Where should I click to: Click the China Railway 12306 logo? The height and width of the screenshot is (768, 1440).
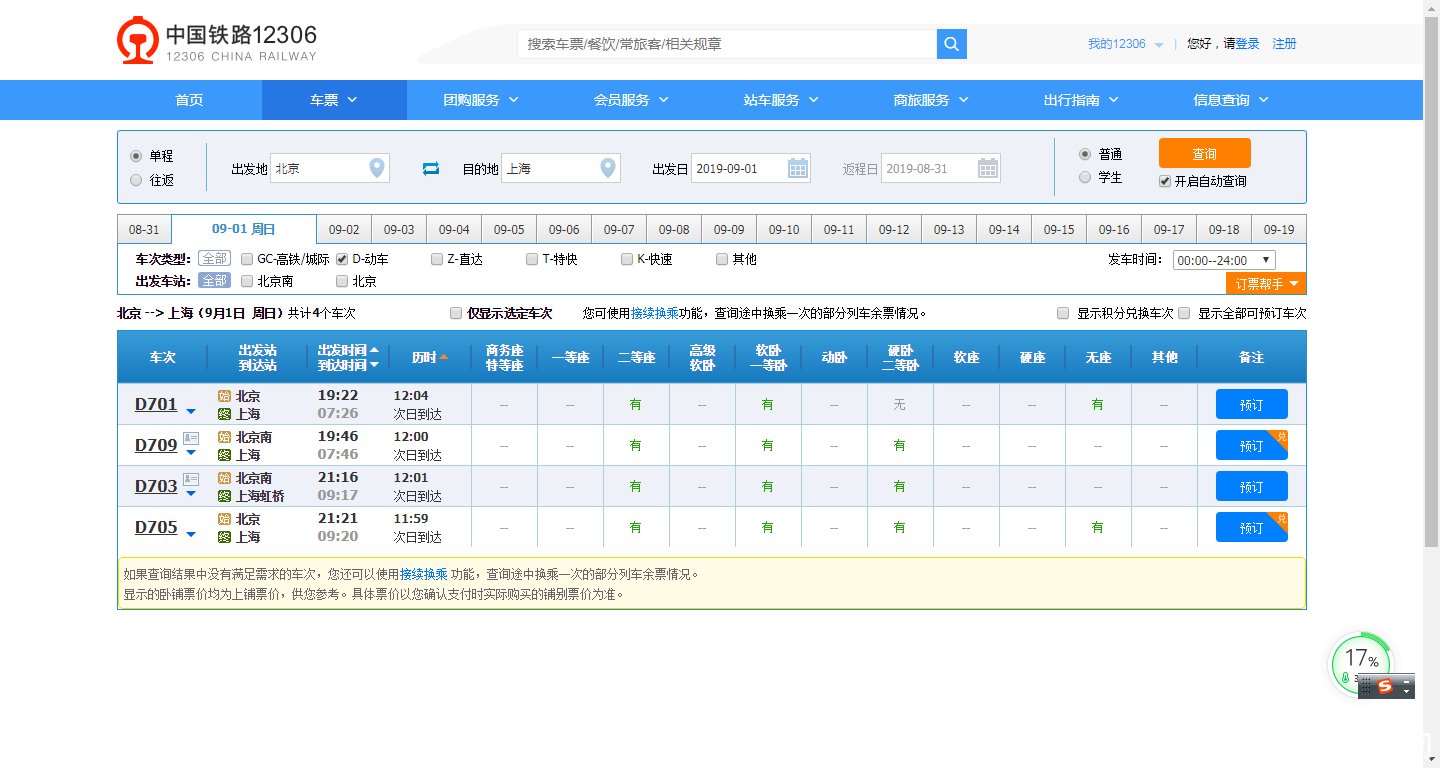coord(217,42)
